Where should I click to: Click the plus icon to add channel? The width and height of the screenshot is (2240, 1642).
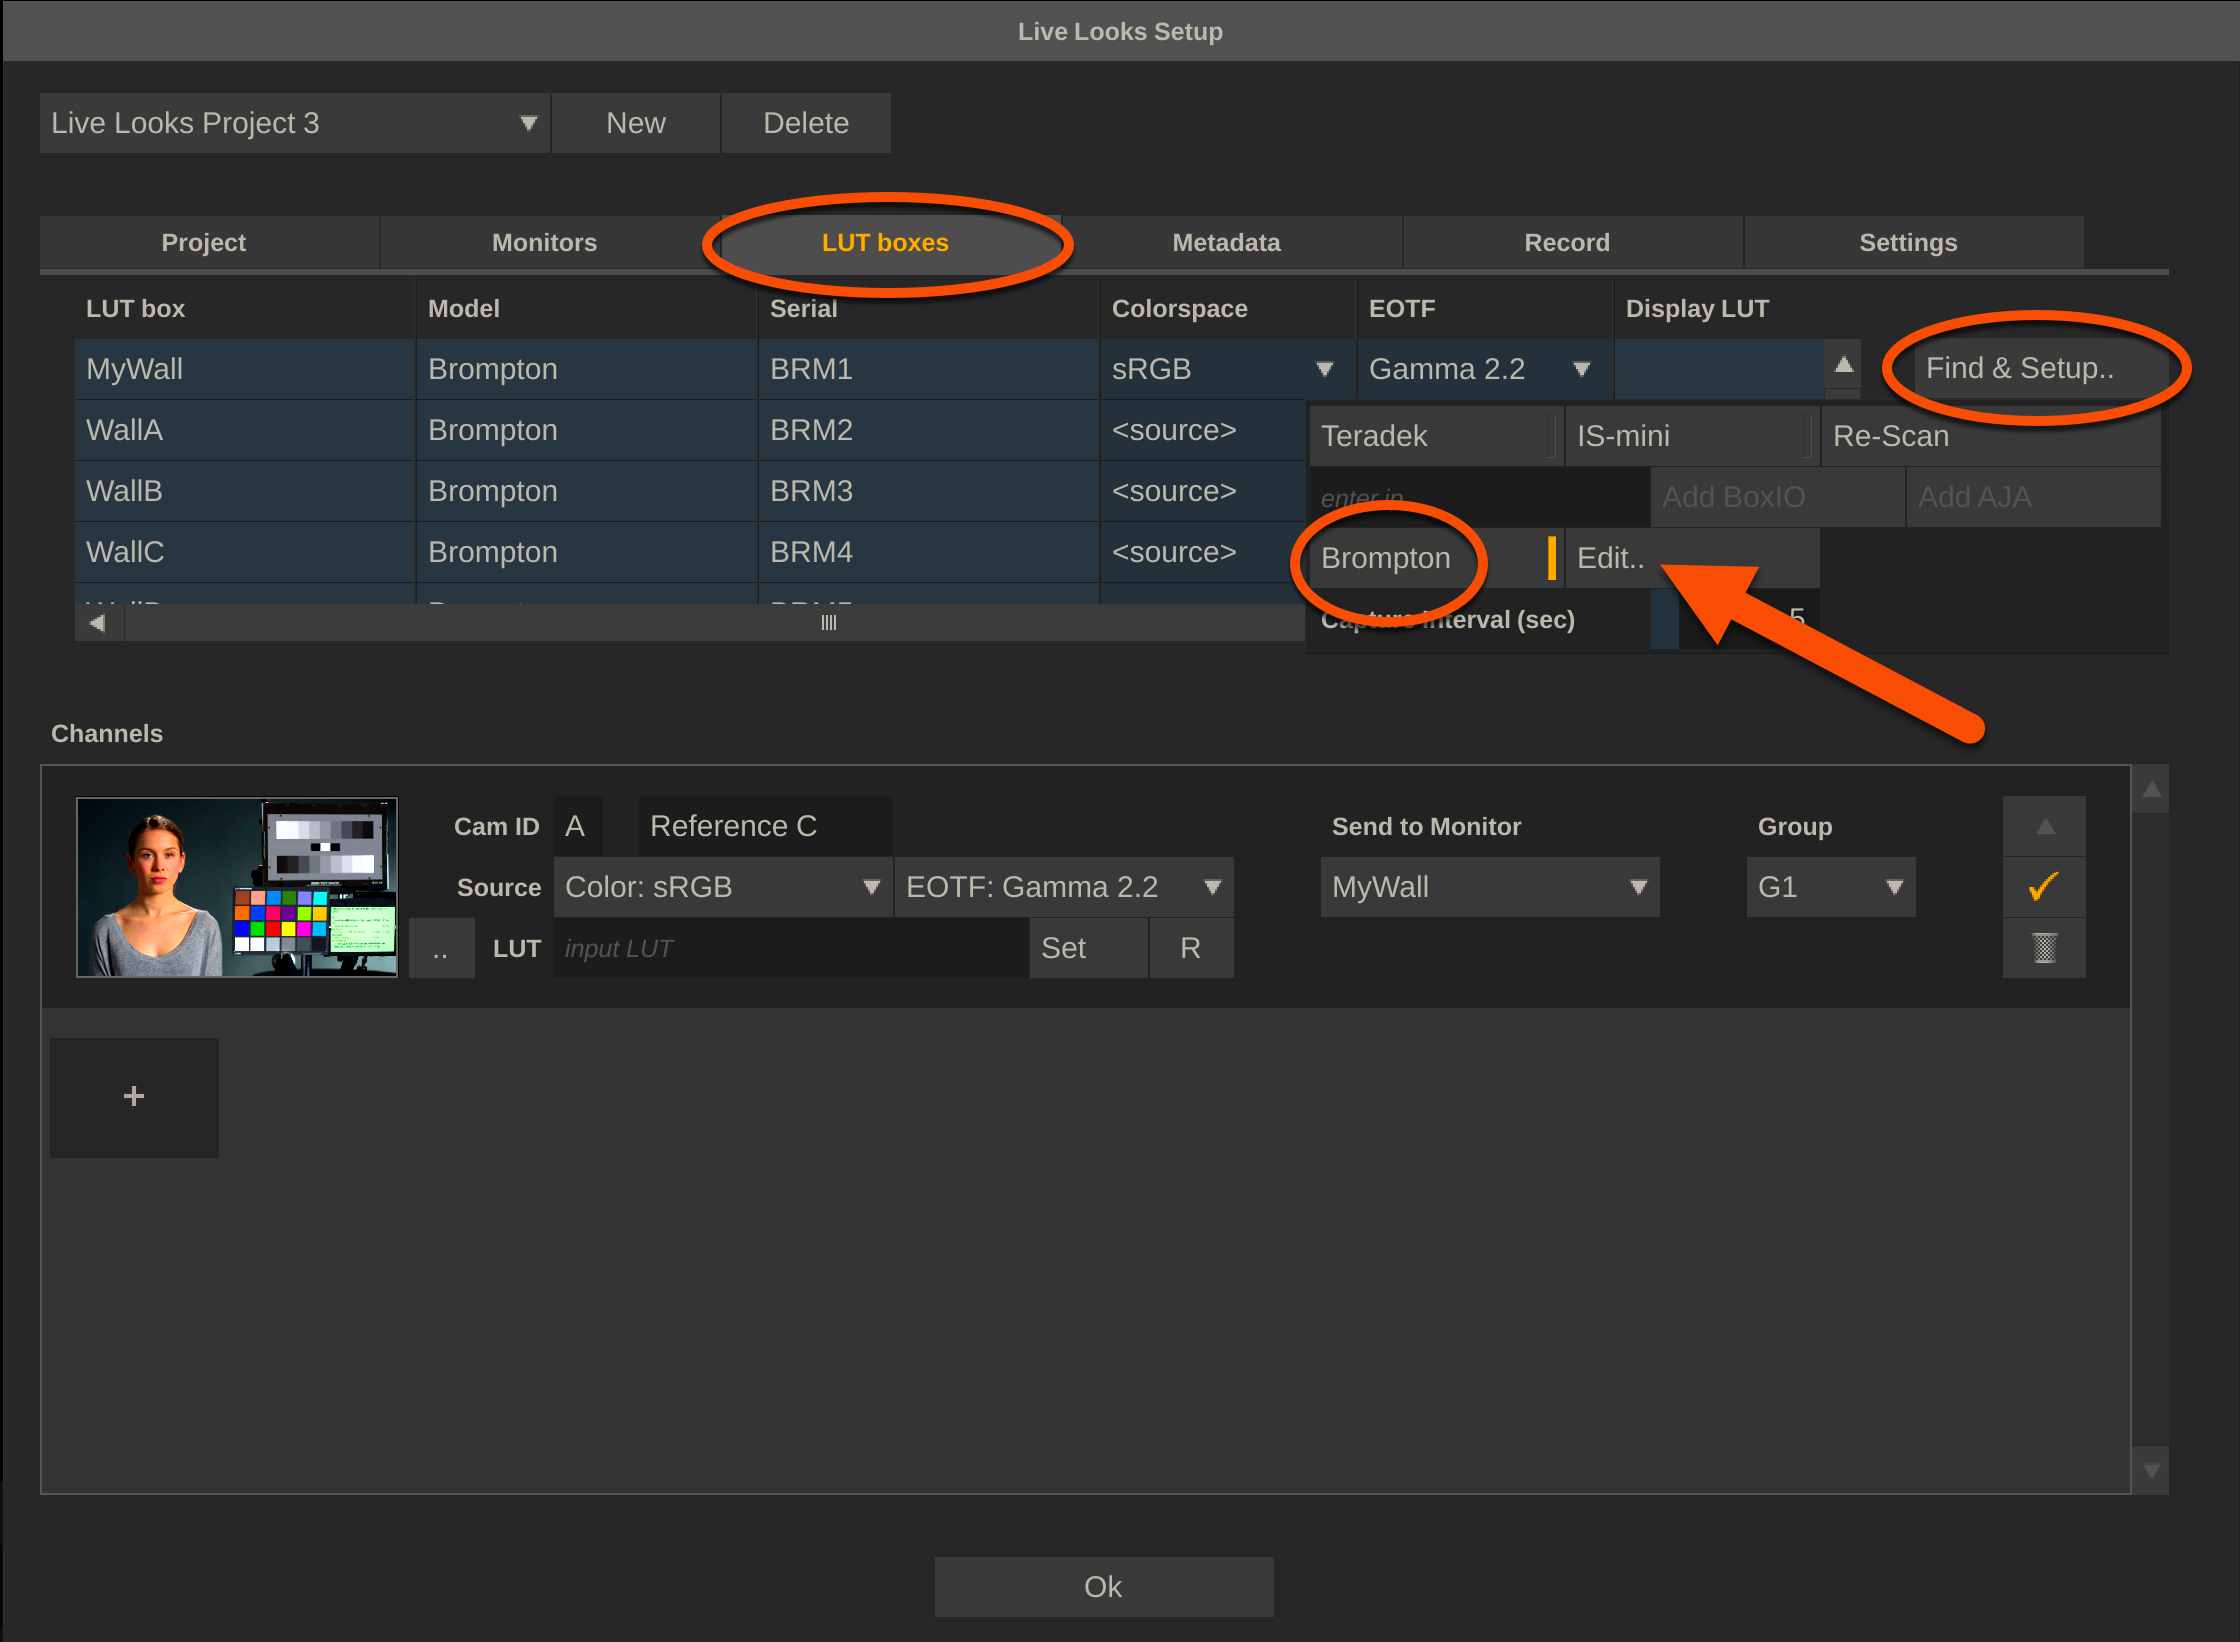pos(134,1097)
